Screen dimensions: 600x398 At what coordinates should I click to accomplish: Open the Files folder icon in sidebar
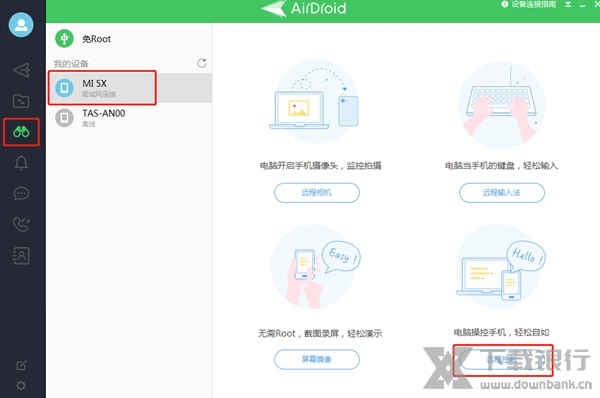[21, 101]
